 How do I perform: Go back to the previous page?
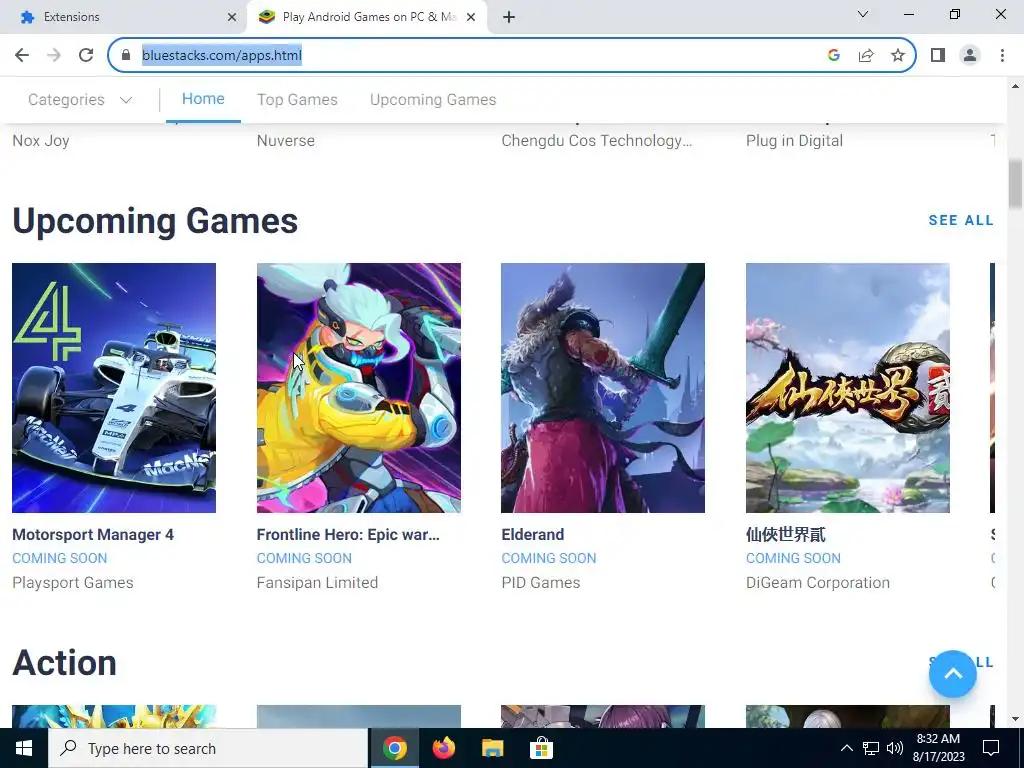click(22, 56)
